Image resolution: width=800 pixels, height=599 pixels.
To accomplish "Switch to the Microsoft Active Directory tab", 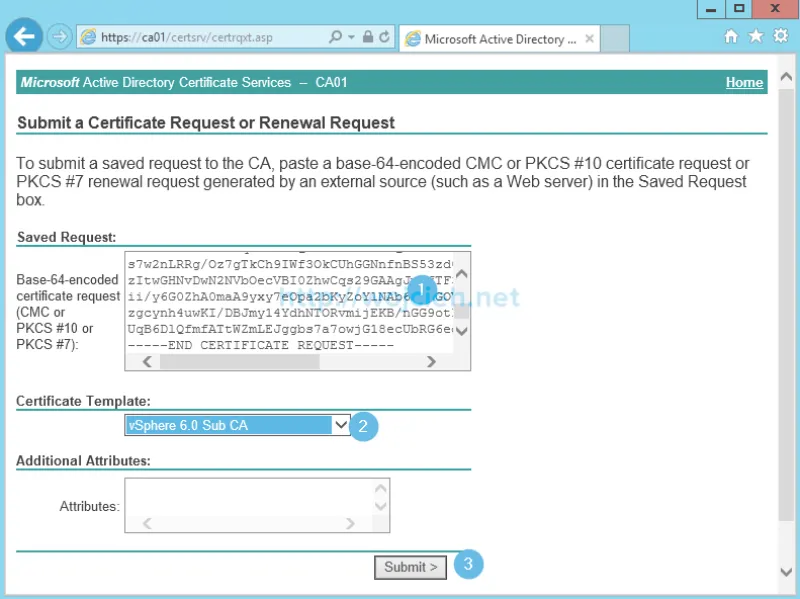I will (x=490, y=39).
